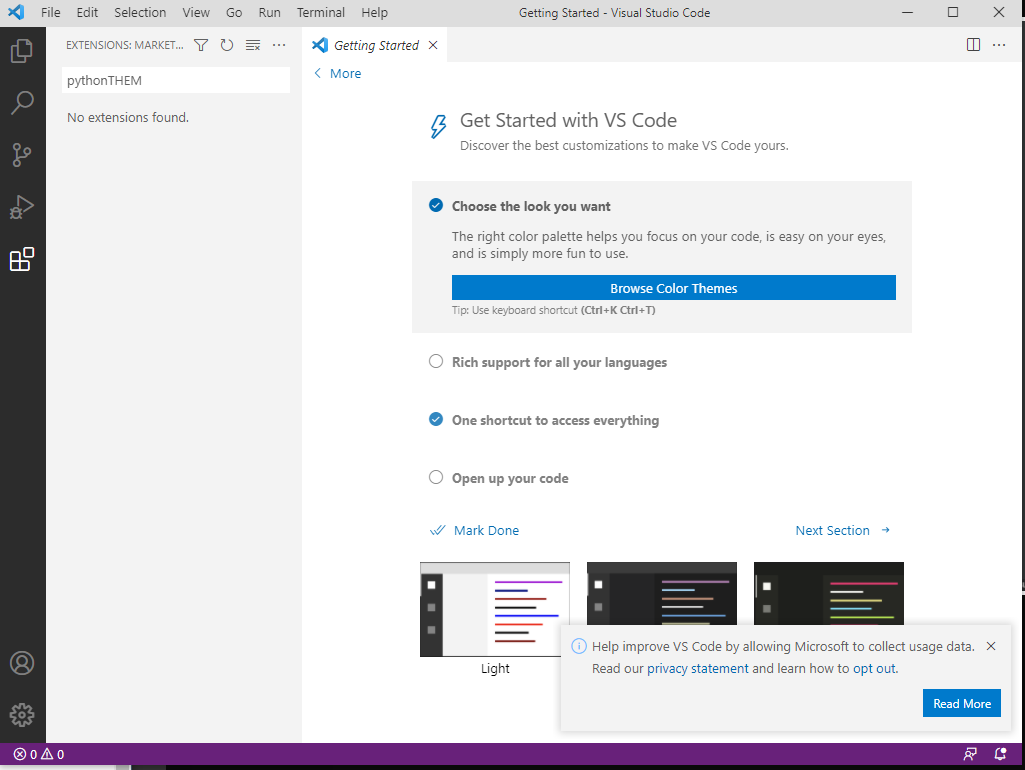Screen dimensions: 1025x770
Task: Select the rightmost high-contrast dark theme thumbnail
Action: coord(829,593)
